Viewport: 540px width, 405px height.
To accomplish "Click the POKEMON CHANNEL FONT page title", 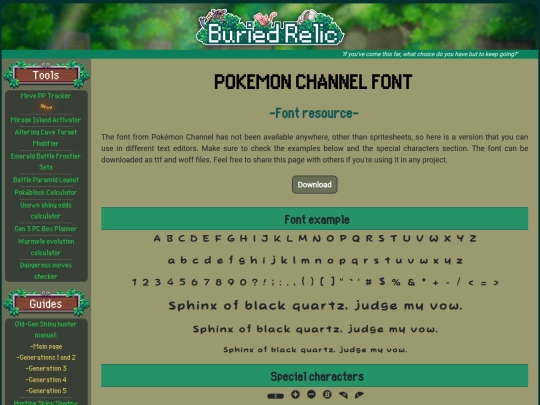I will [x=313, y=82].
